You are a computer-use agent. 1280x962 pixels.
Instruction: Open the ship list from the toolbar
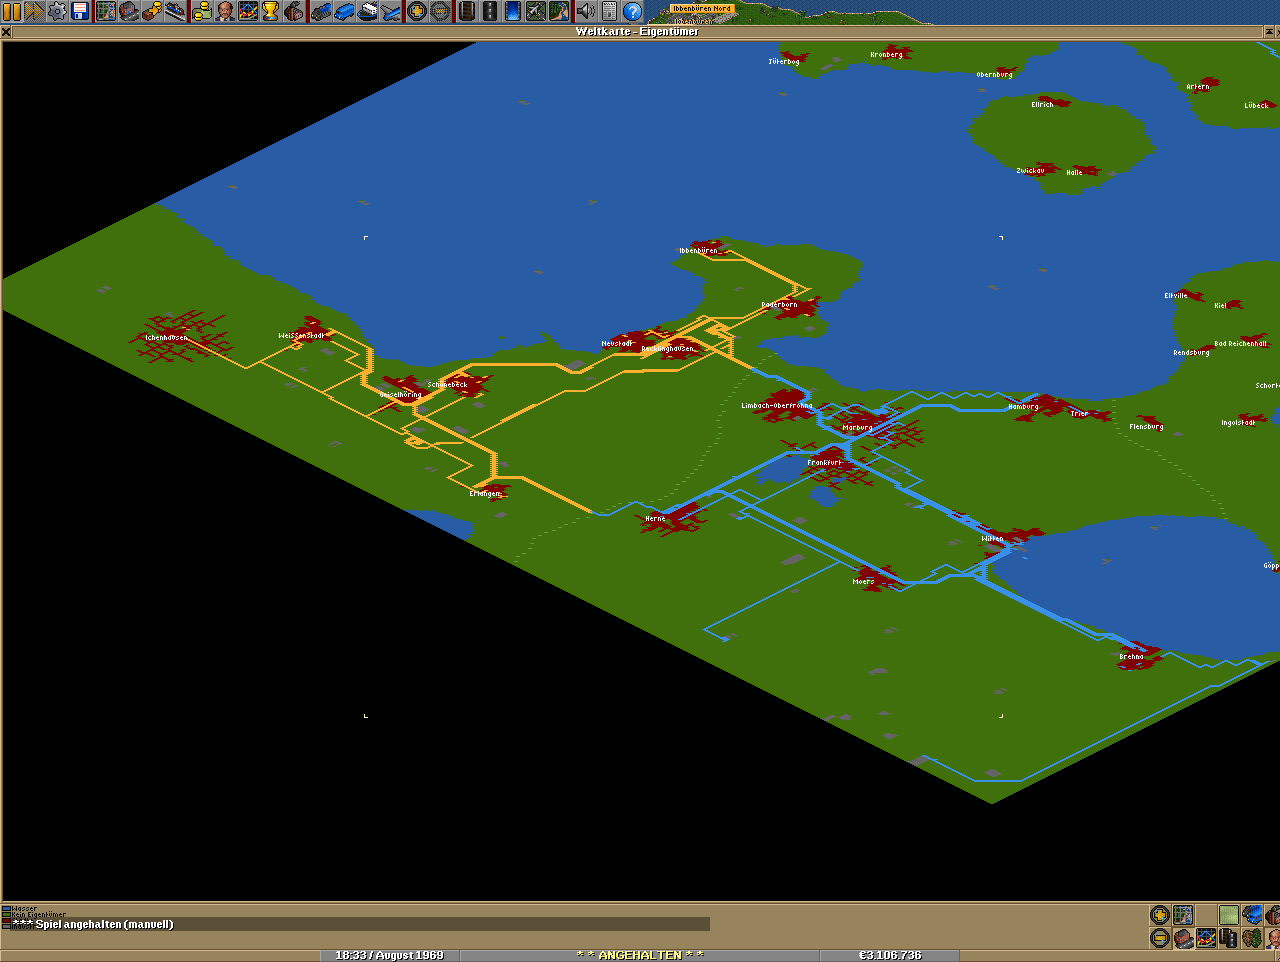(367, 11)
